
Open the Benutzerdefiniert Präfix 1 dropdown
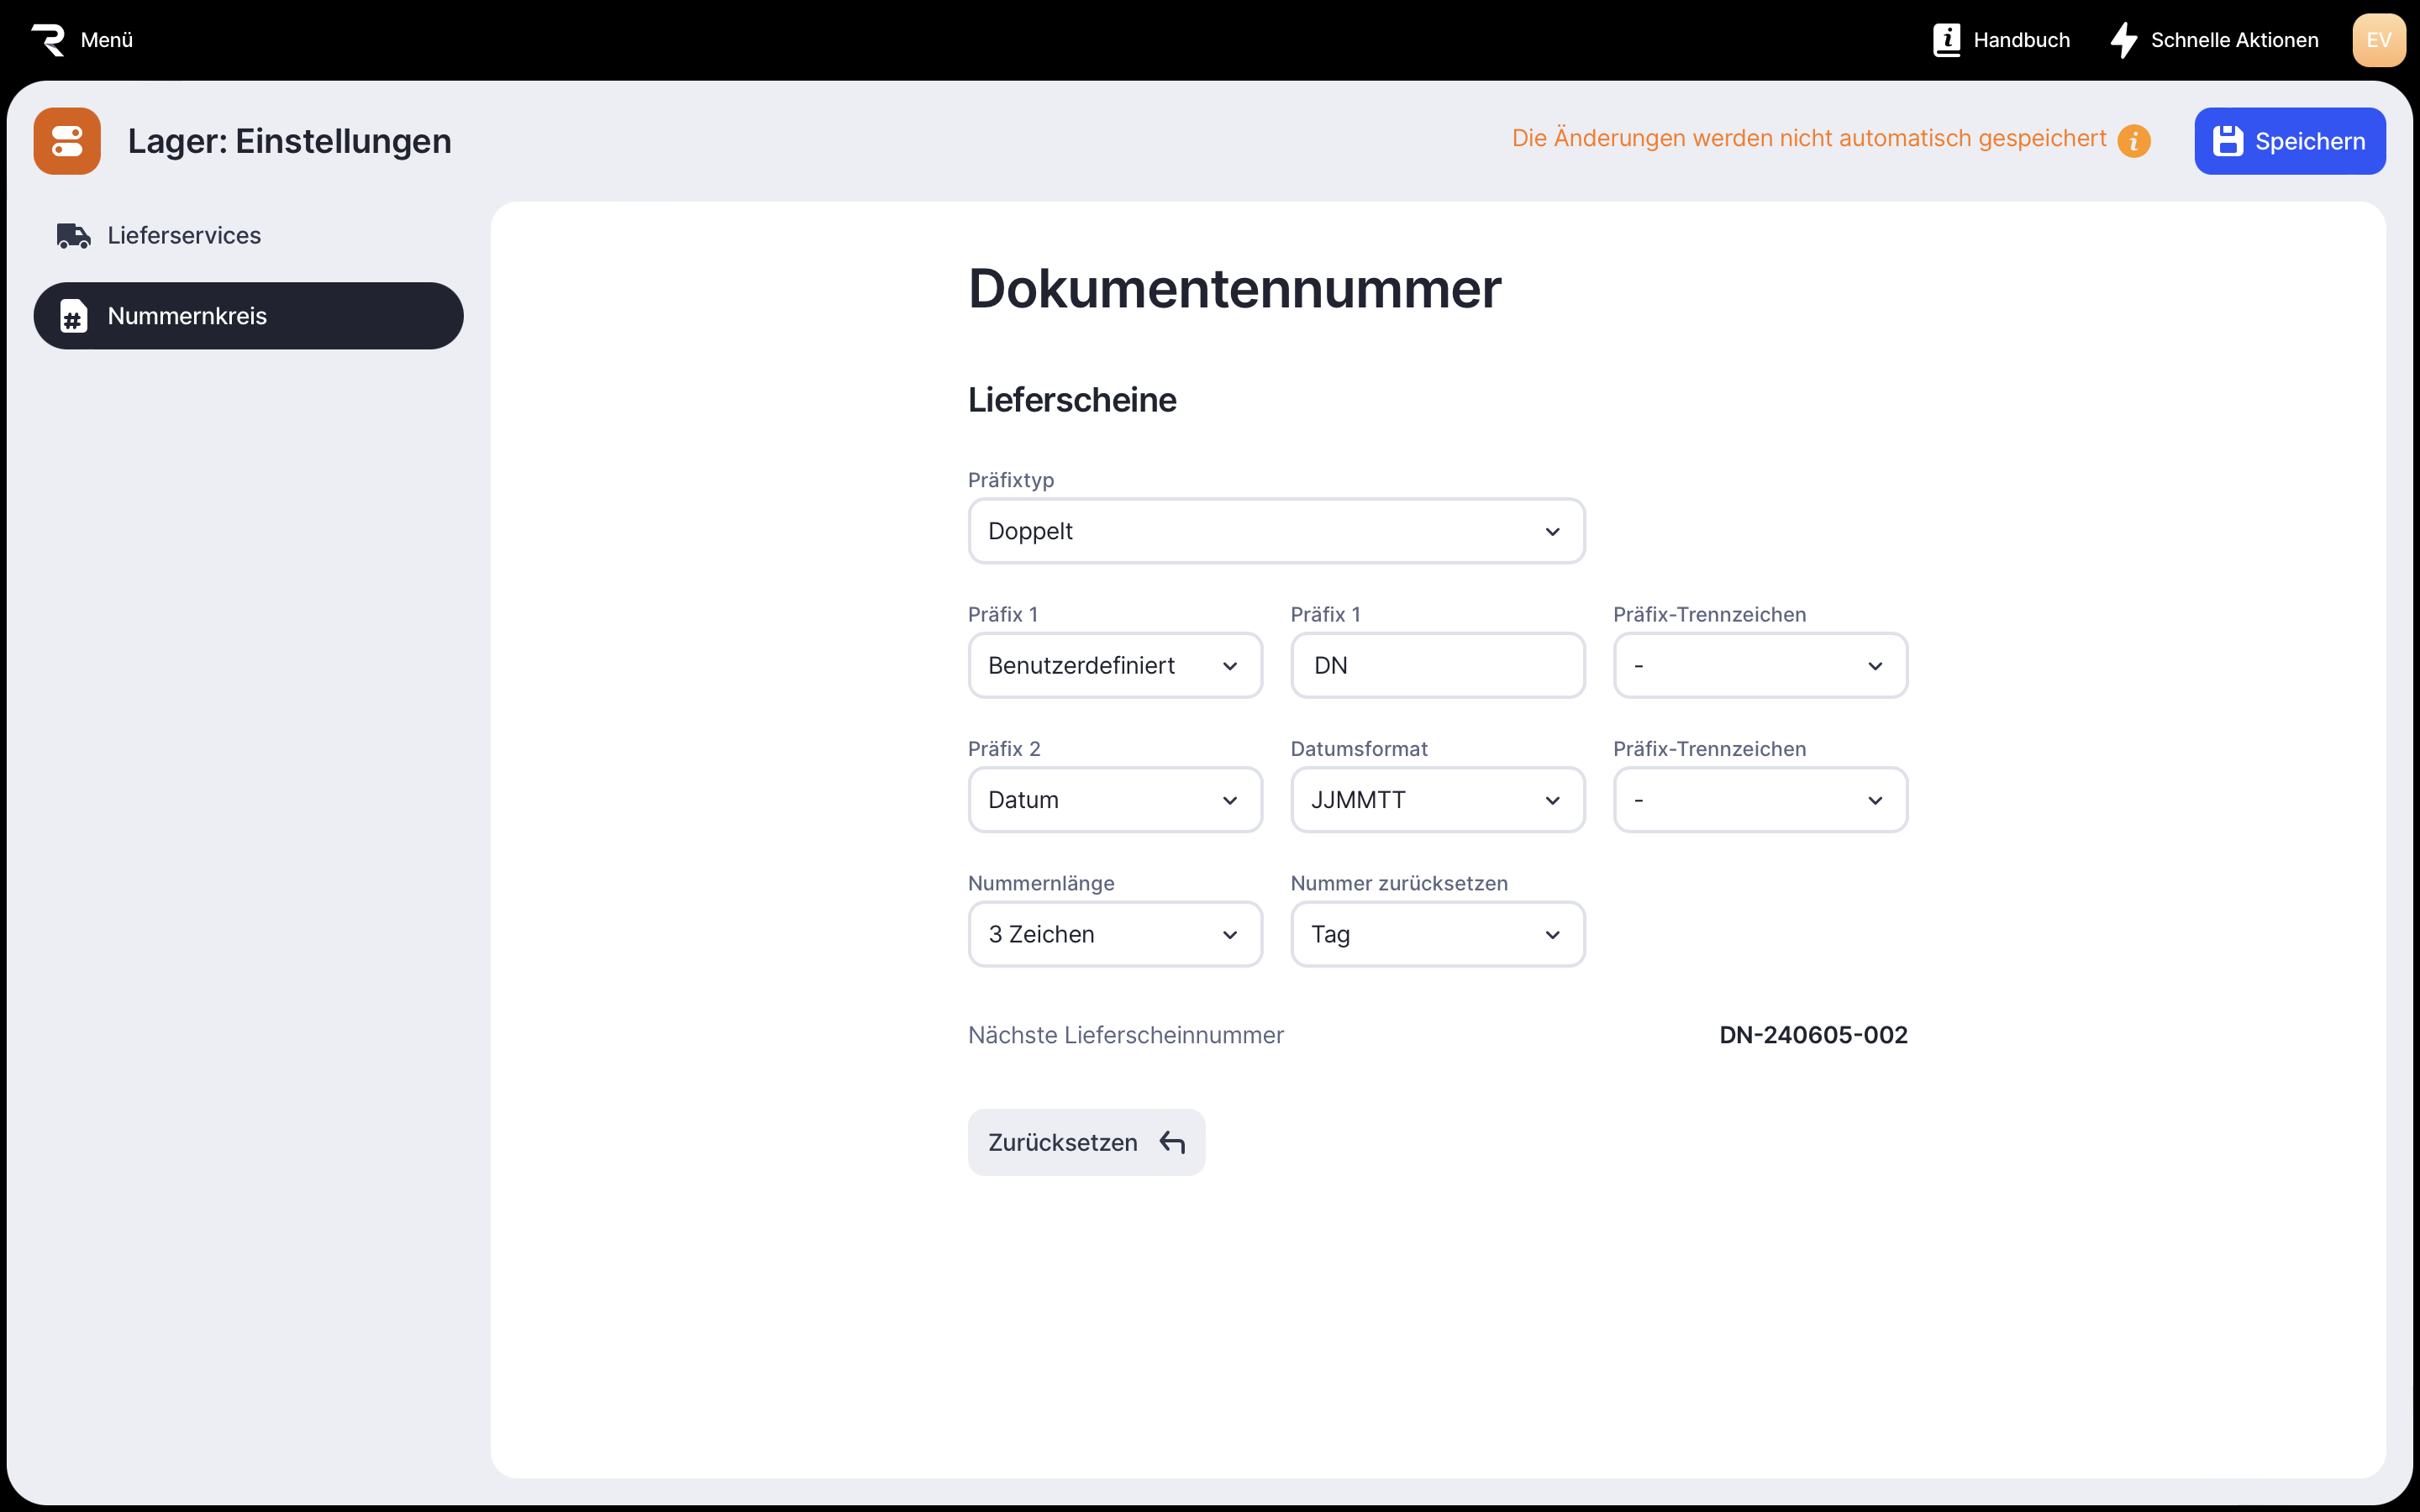point(1114,666)
